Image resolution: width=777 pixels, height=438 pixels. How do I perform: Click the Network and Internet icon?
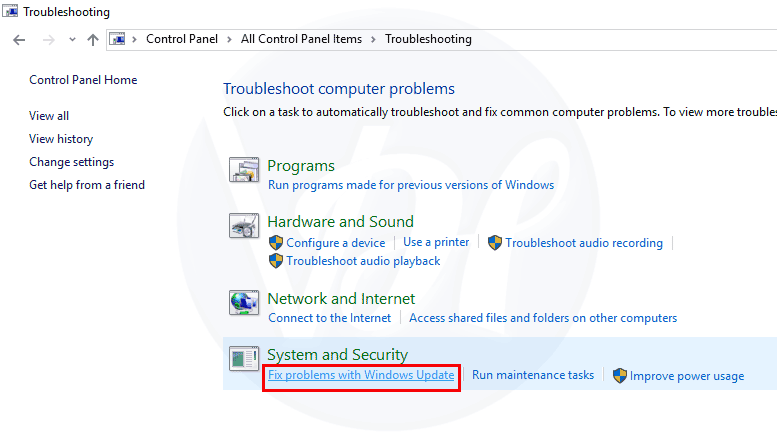coord(244,303)
